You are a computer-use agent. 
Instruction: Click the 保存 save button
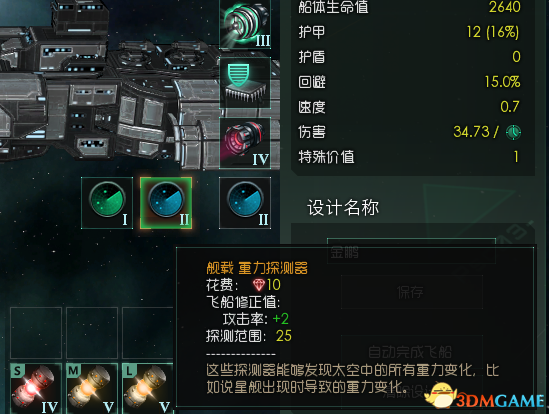click(412, 292)
